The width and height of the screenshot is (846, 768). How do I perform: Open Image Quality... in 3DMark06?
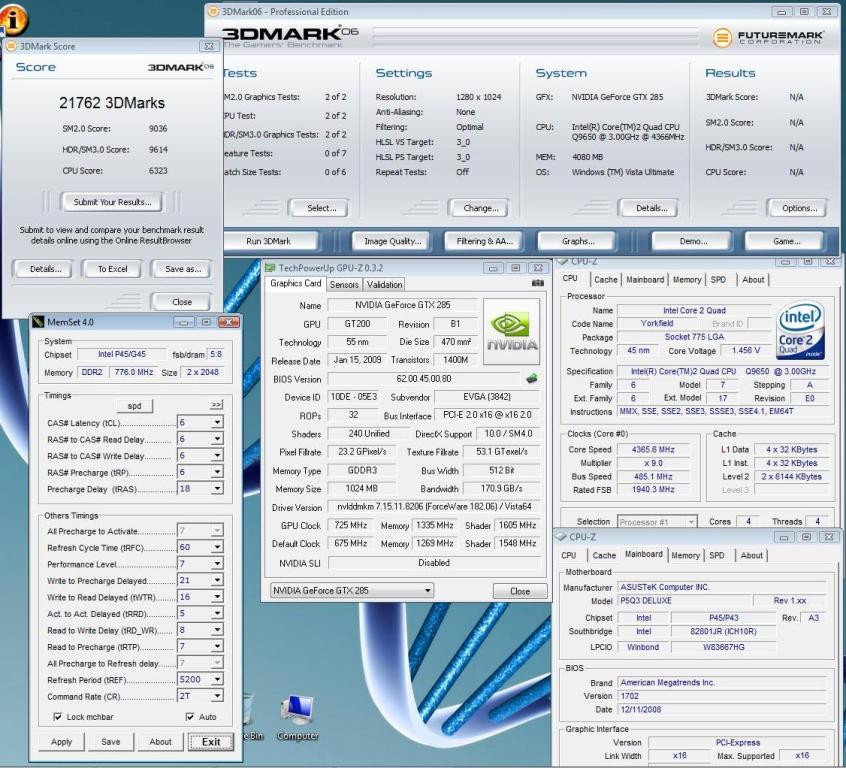[x=392, y=241]
